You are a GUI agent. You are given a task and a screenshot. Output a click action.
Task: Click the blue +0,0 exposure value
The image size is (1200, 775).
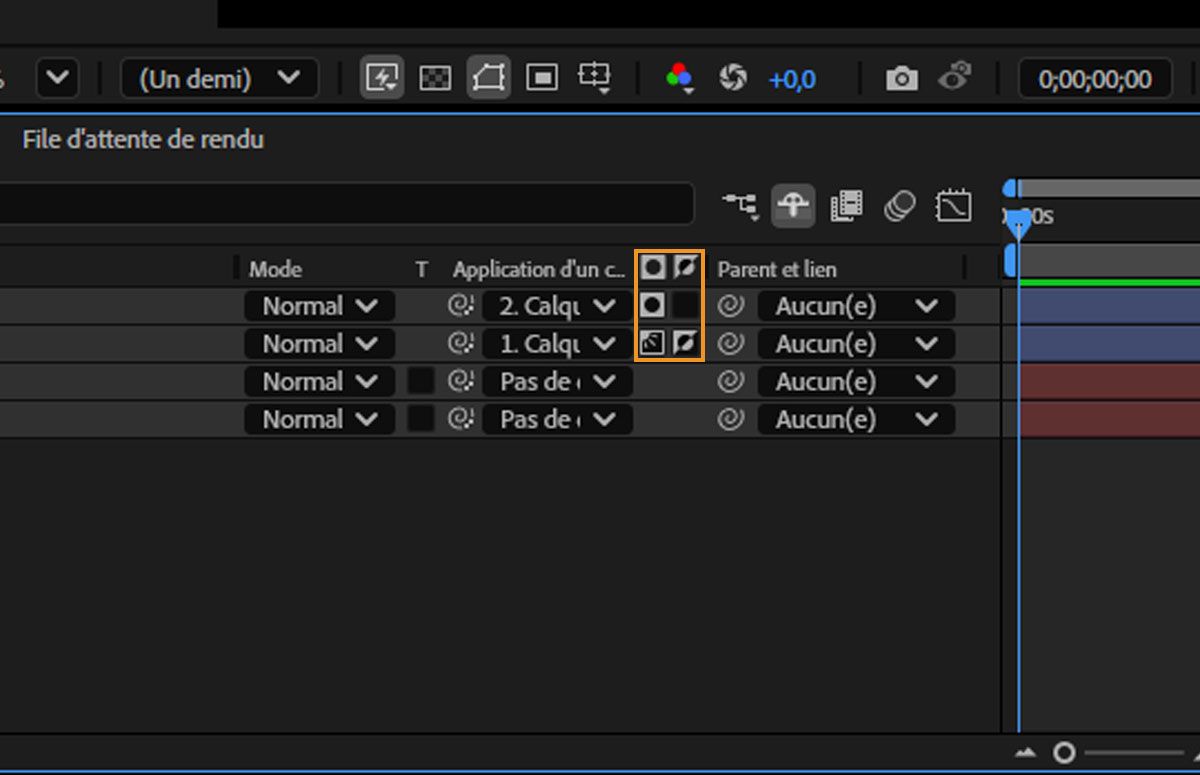[x=791, y=79]
